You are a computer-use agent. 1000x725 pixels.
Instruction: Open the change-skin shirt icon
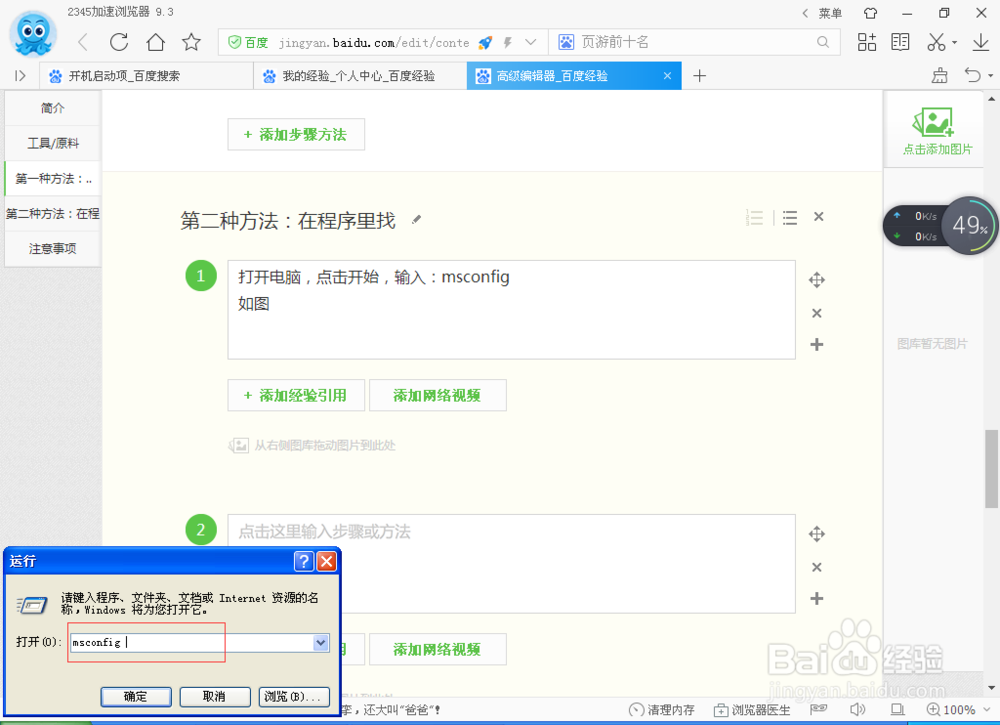coord(869,14)
